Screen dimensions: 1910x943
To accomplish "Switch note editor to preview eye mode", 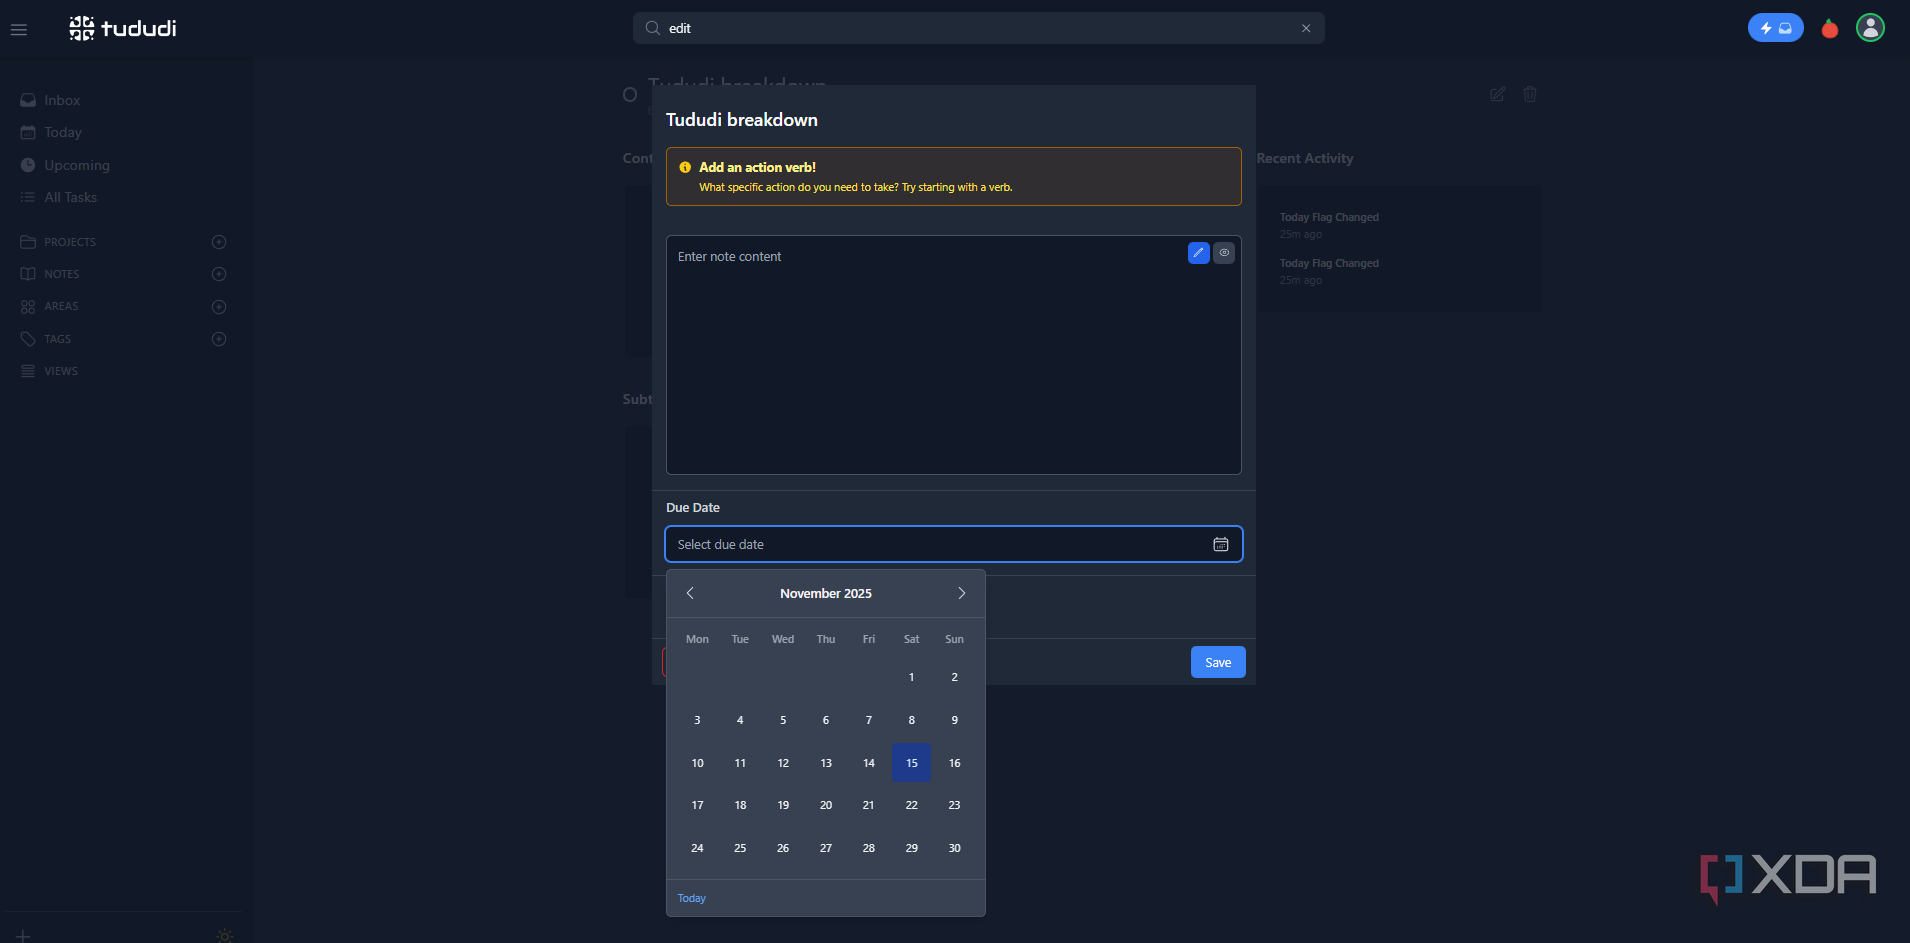I will pos(1224,253).
